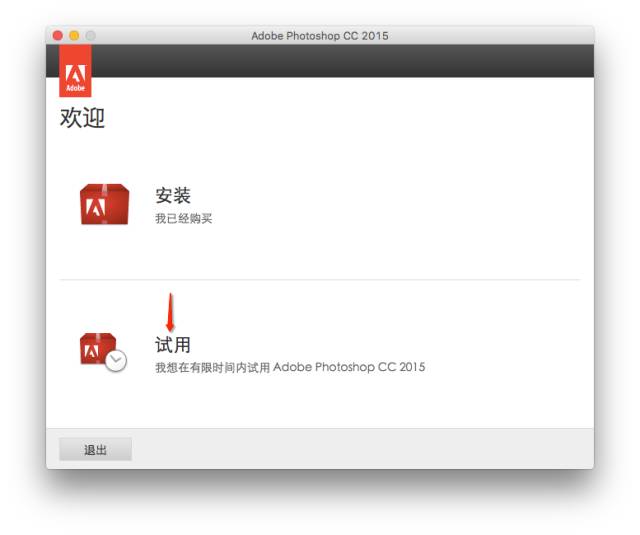
Task: Click the Adobe logo in the header
Action: point(76,71)
